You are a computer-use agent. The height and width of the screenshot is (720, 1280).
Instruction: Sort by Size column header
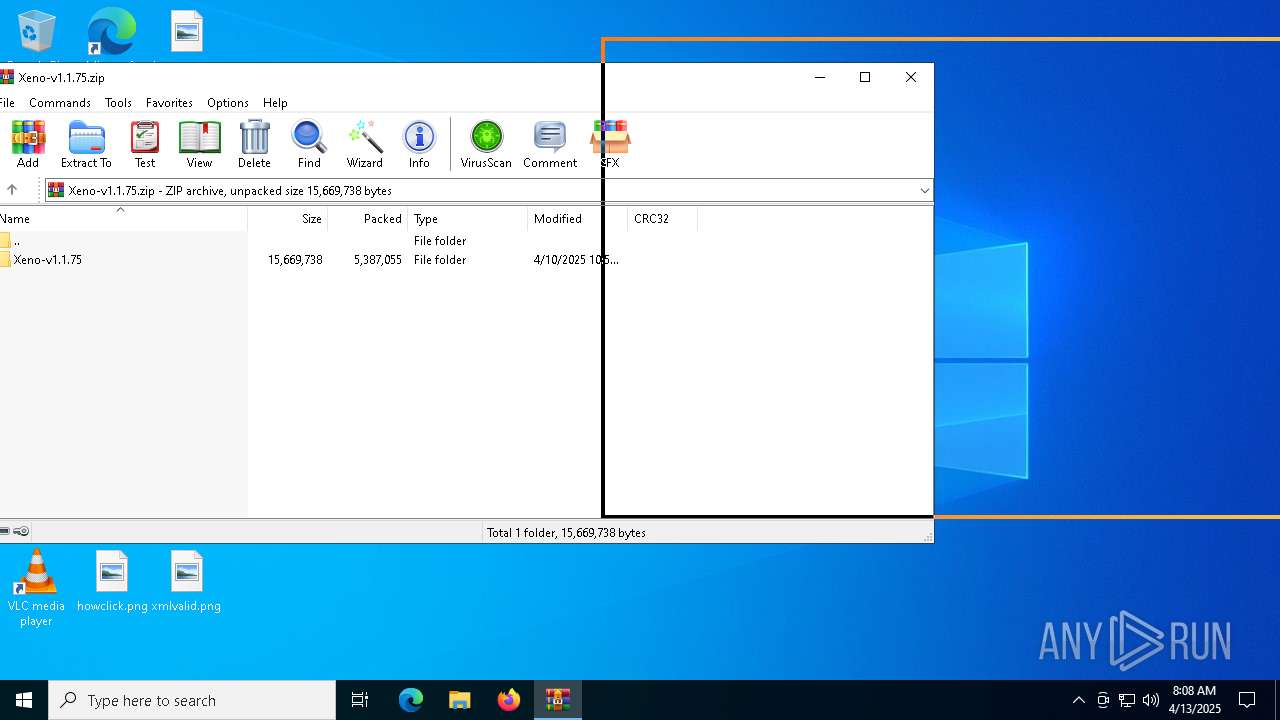click(288, 219)
